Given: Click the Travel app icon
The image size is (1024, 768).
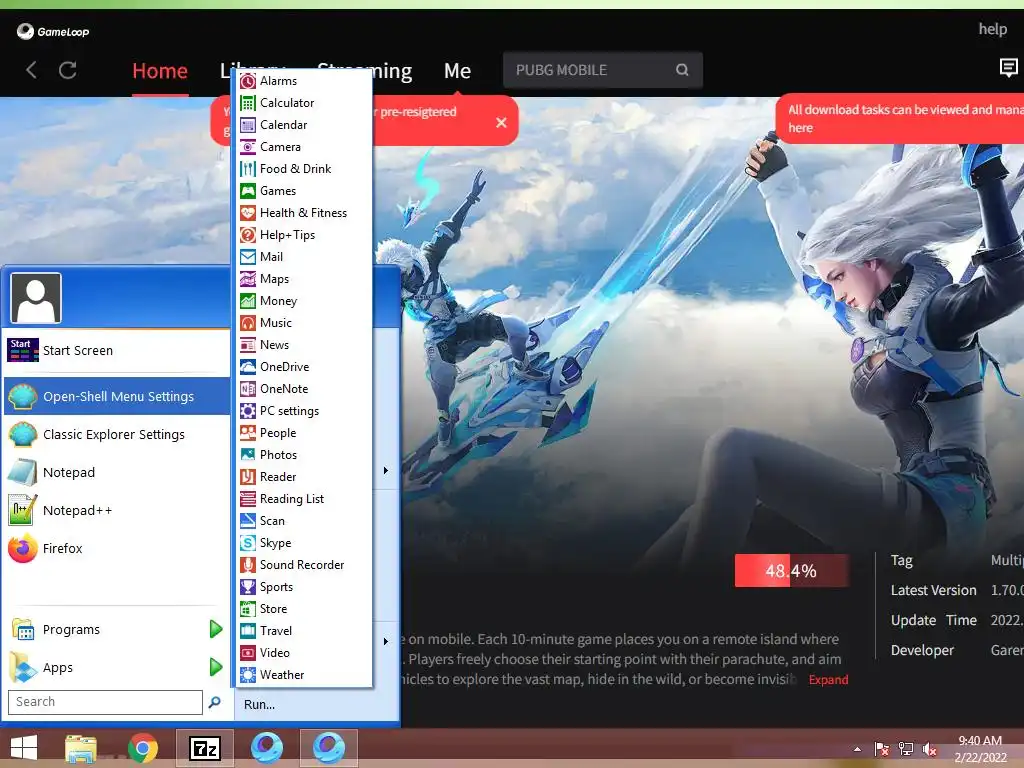Looking at the screenshot, I should pos(248,631).
